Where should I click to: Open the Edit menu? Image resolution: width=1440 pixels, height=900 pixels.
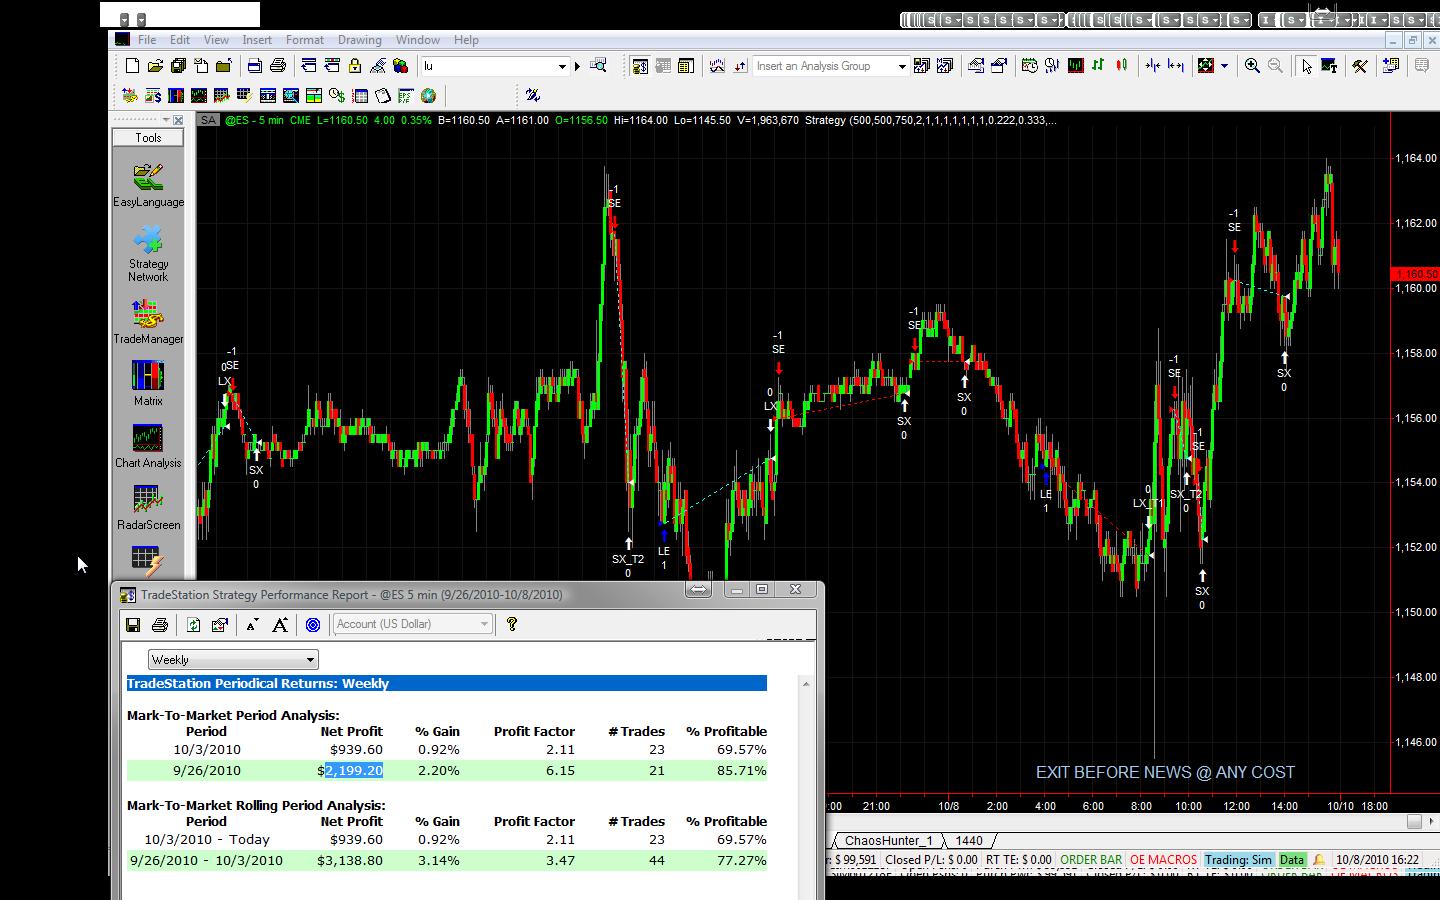click(180, 40)
